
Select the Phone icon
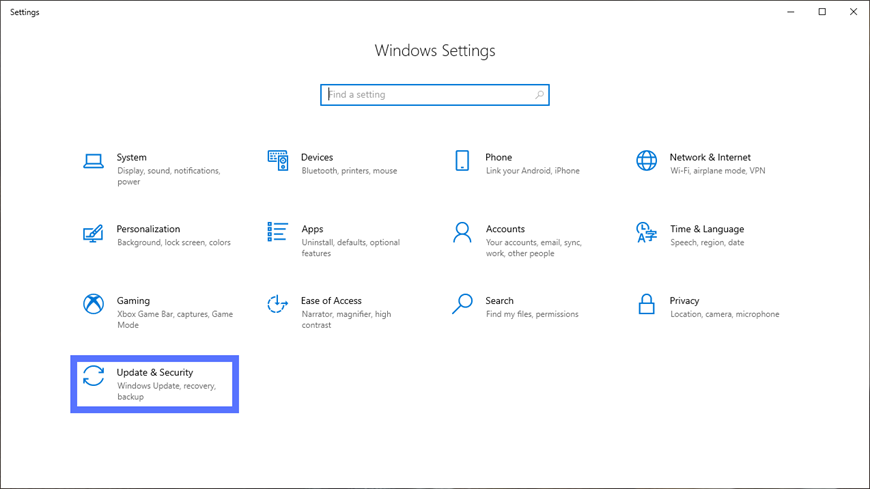point(462,160)
